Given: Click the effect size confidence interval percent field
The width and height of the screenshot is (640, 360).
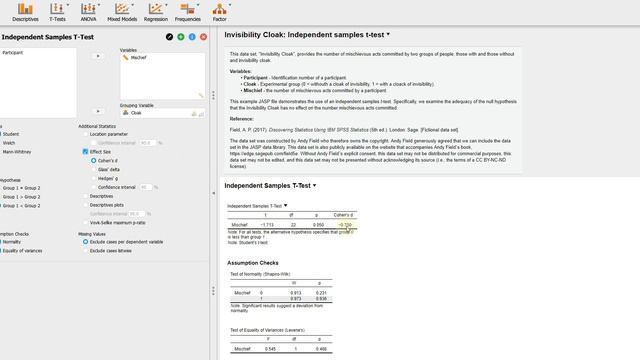Looking at the screenshot, I should tap(146, 187).
